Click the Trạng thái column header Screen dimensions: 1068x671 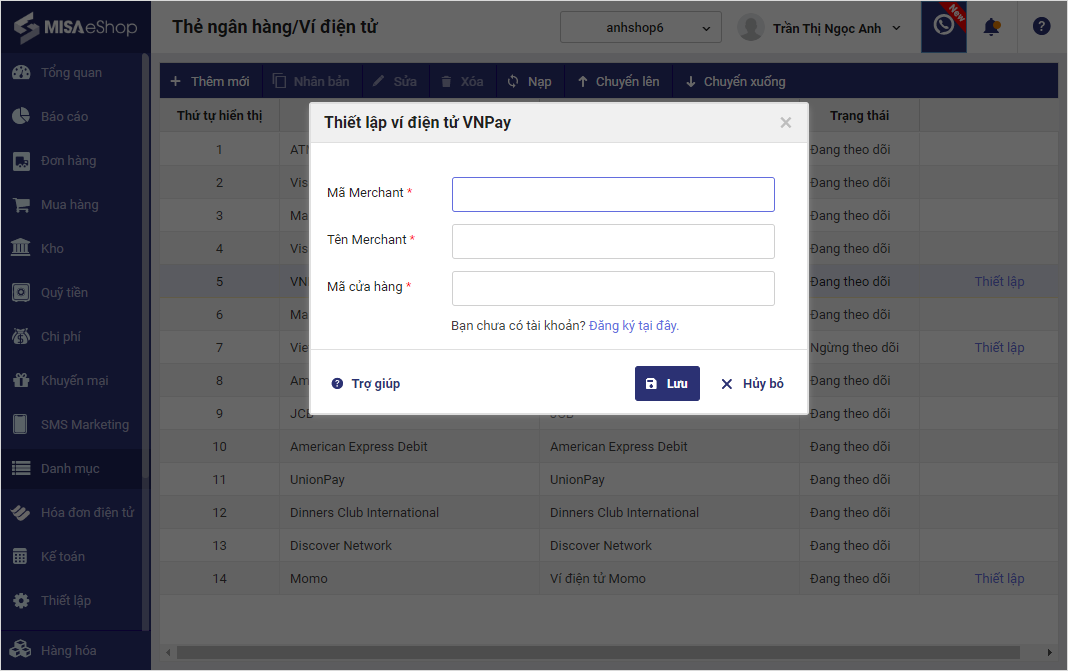pyautogui.click(x=859, y=116)
